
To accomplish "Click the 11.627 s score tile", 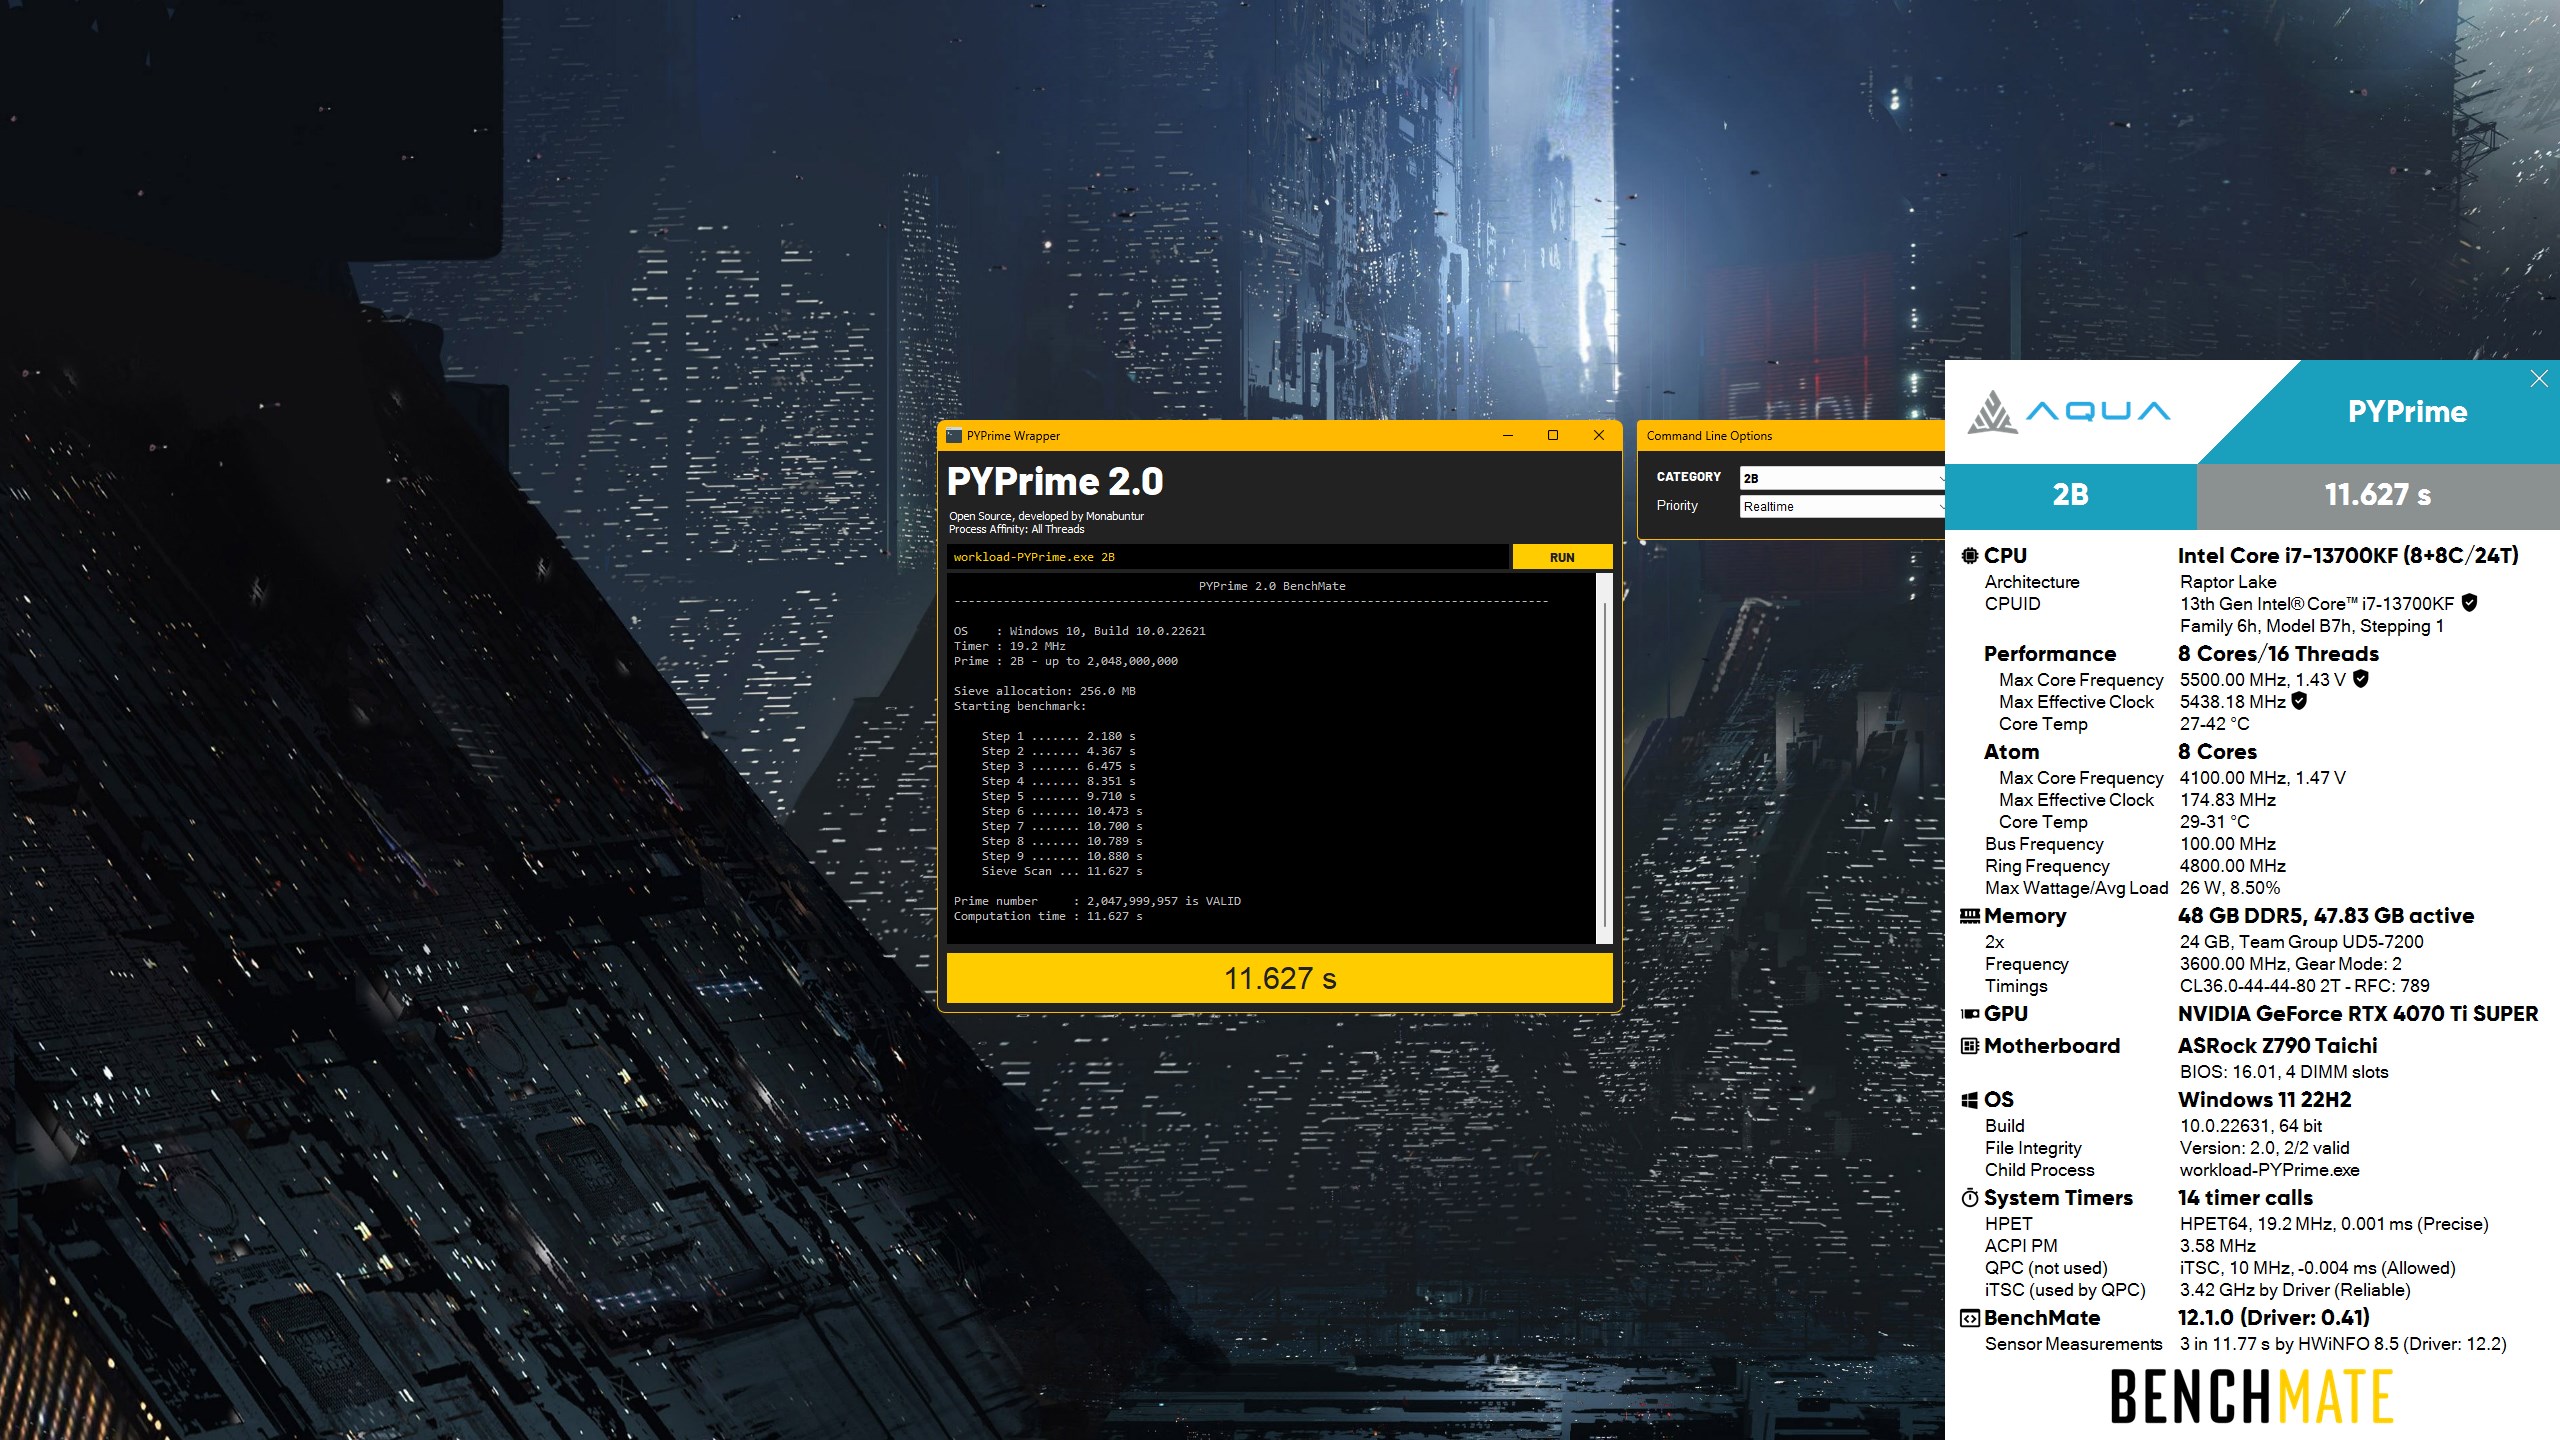I will (2378, 495).
